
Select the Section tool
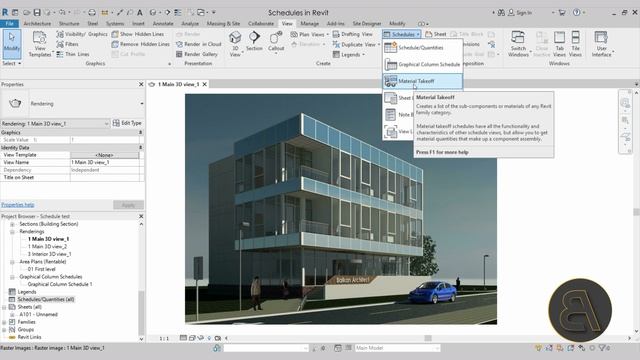coord(254,42)
